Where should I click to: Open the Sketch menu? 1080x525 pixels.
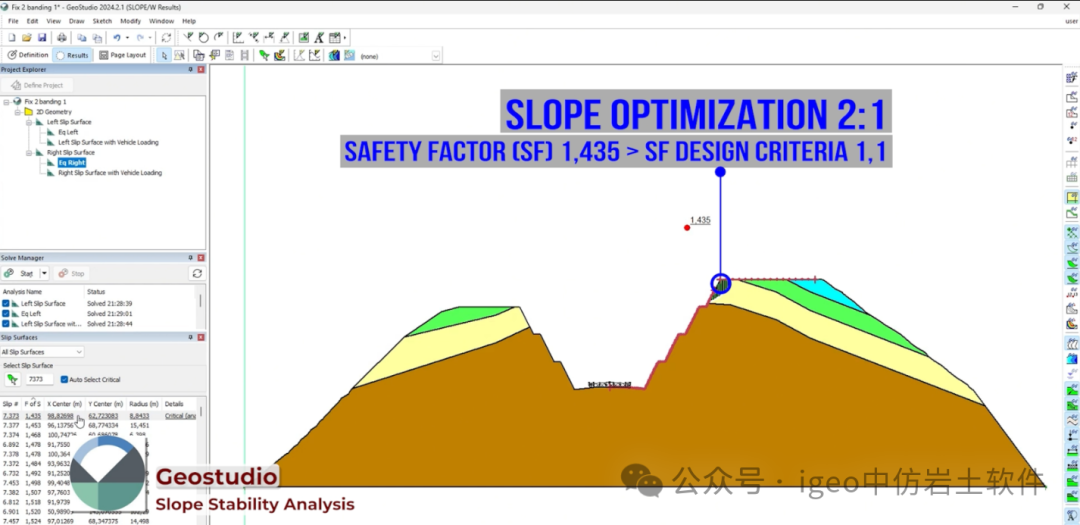(102, 21)
